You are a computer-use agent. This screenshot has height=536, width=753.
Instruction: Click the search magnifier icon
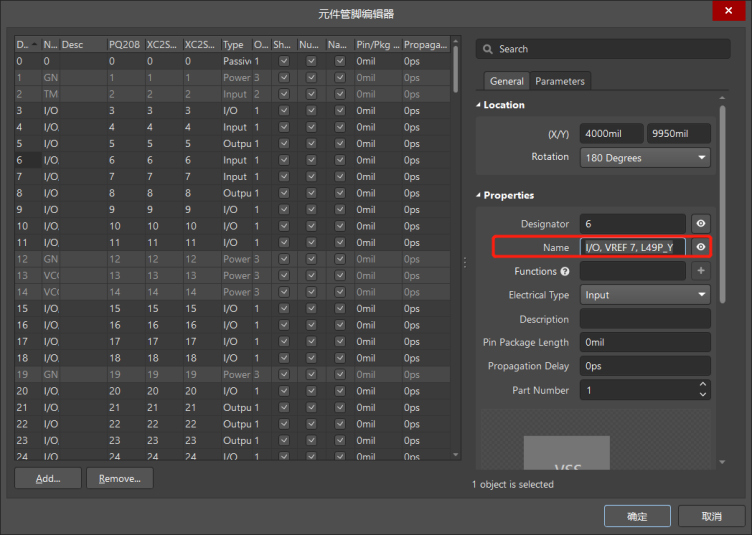point(487,49)
